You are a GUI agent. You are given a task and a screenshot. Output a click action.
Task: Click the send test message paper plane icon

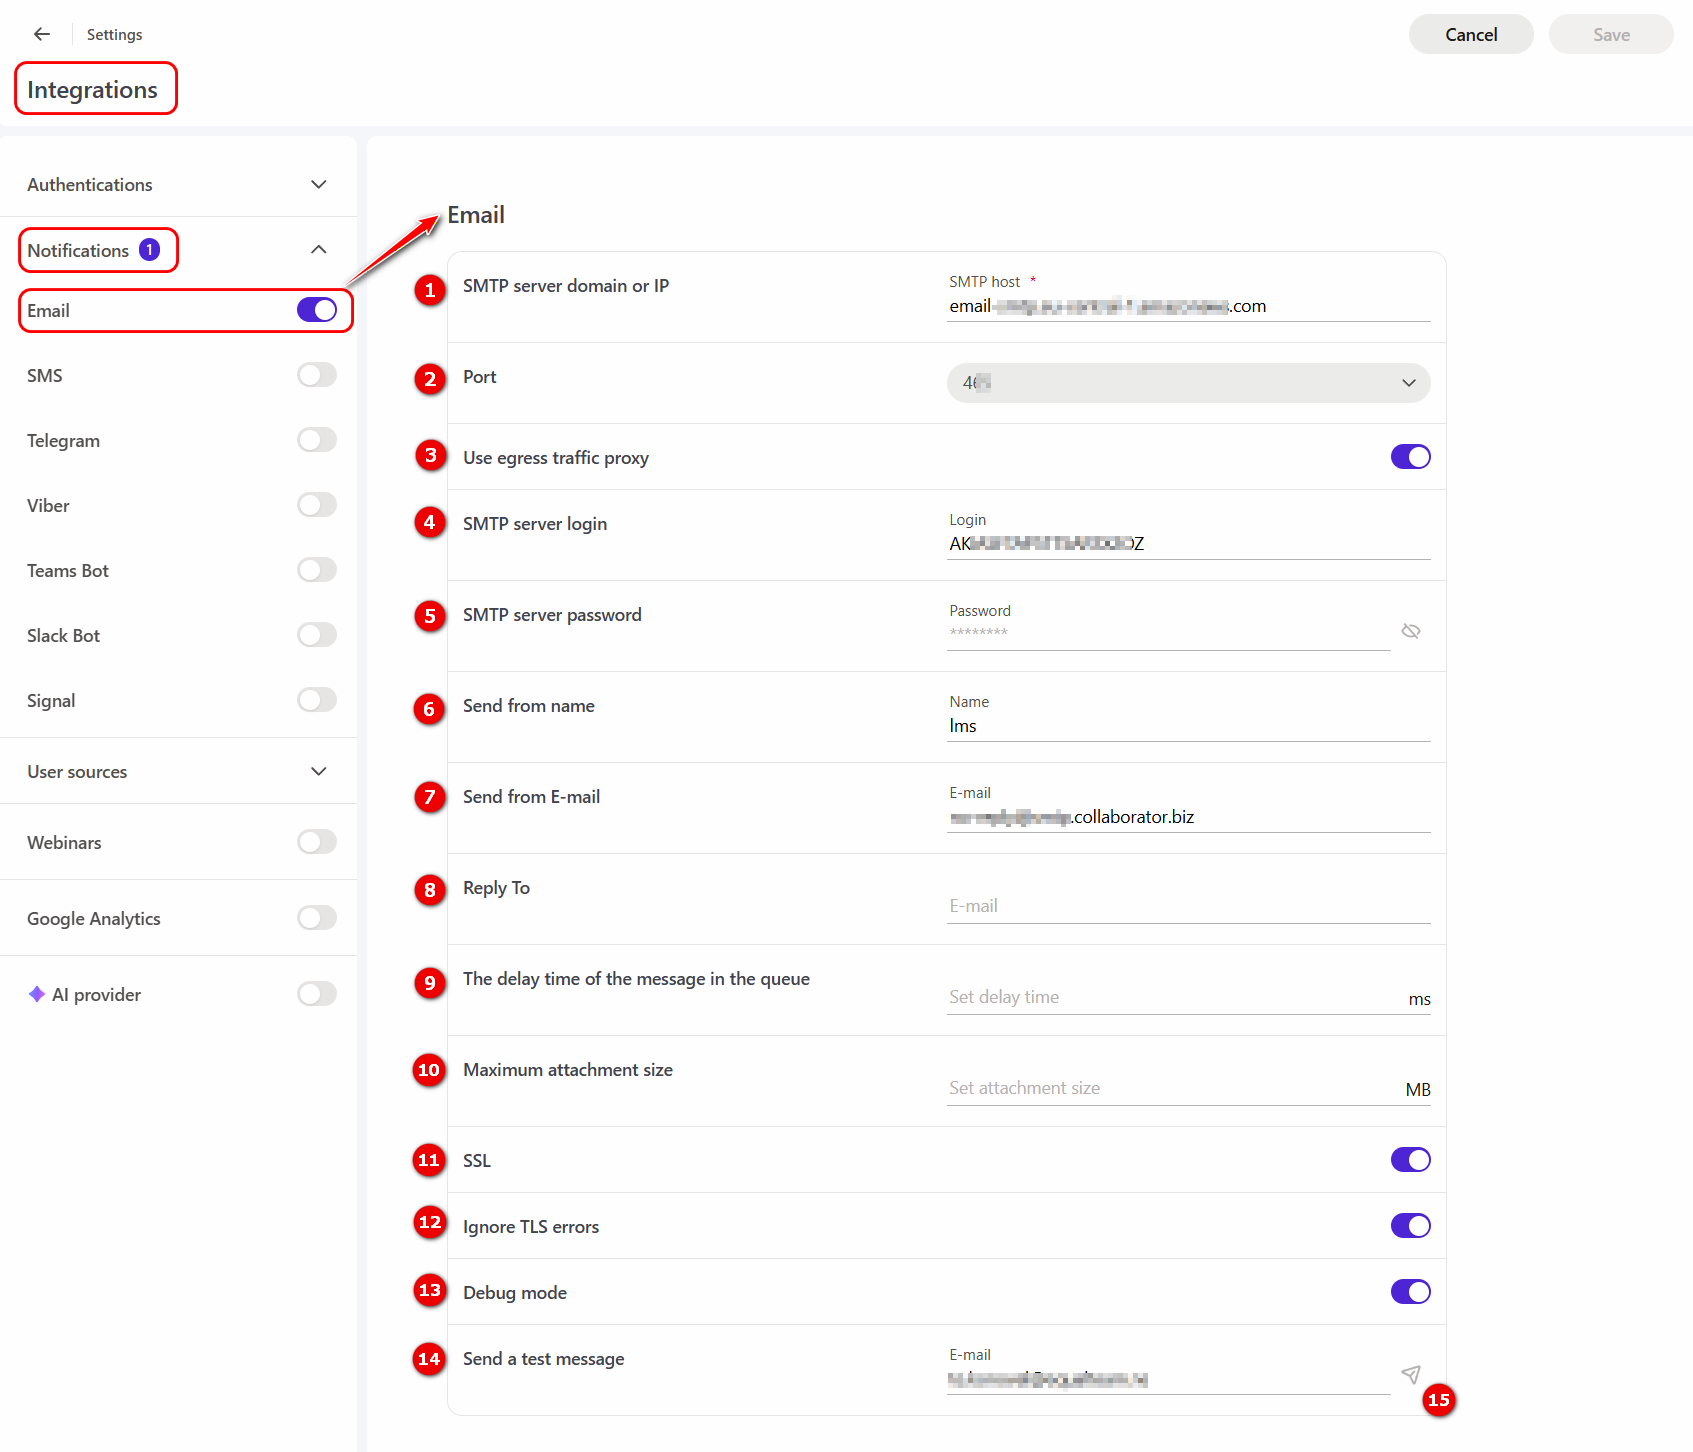tap(1410, 1374)
